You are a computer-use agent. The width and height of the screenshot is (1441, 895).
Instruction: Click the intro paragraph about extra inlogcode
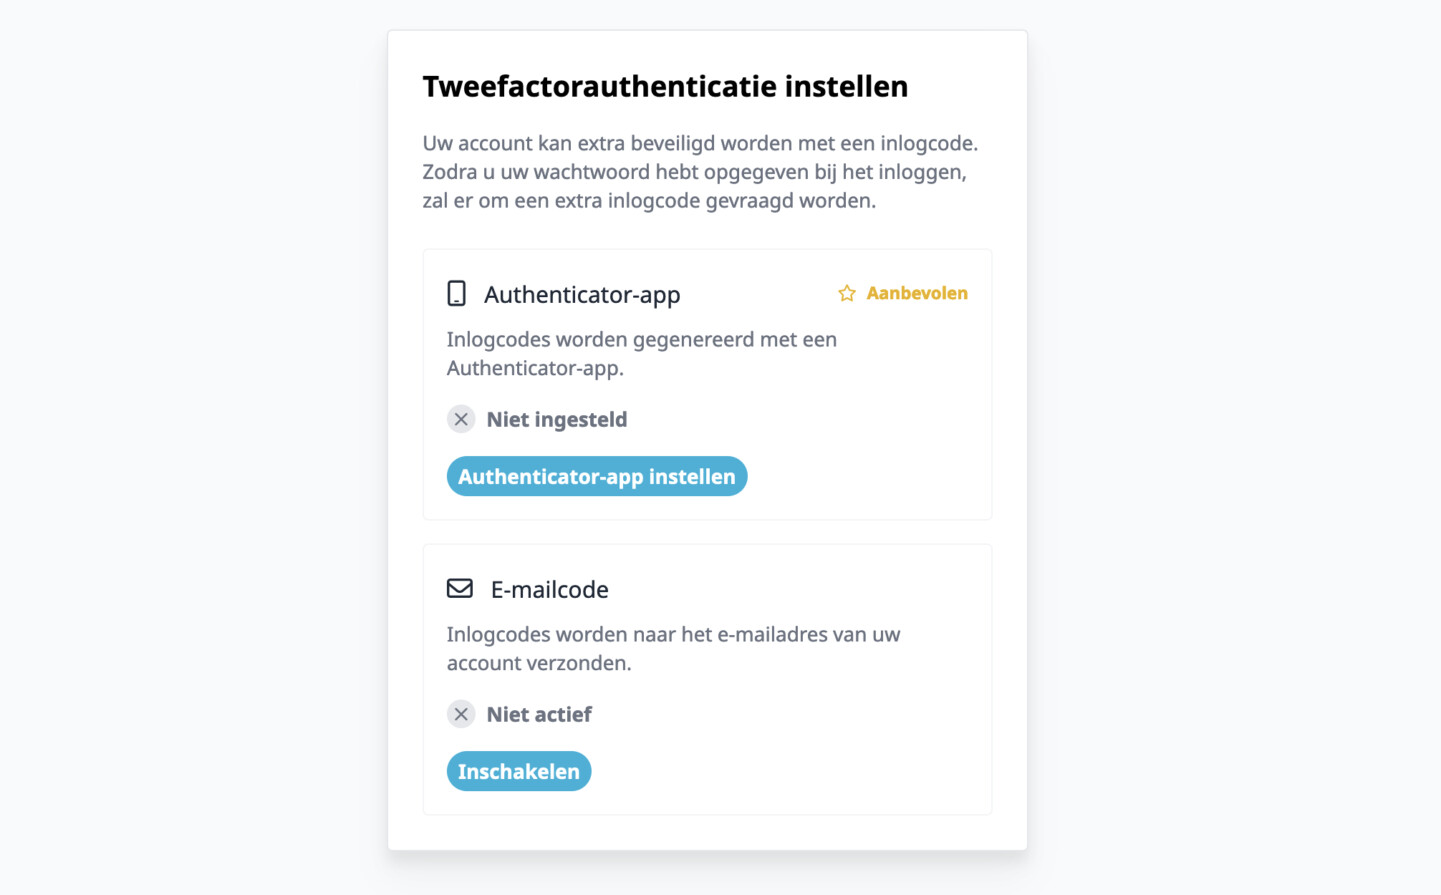(x=699, y=172)
